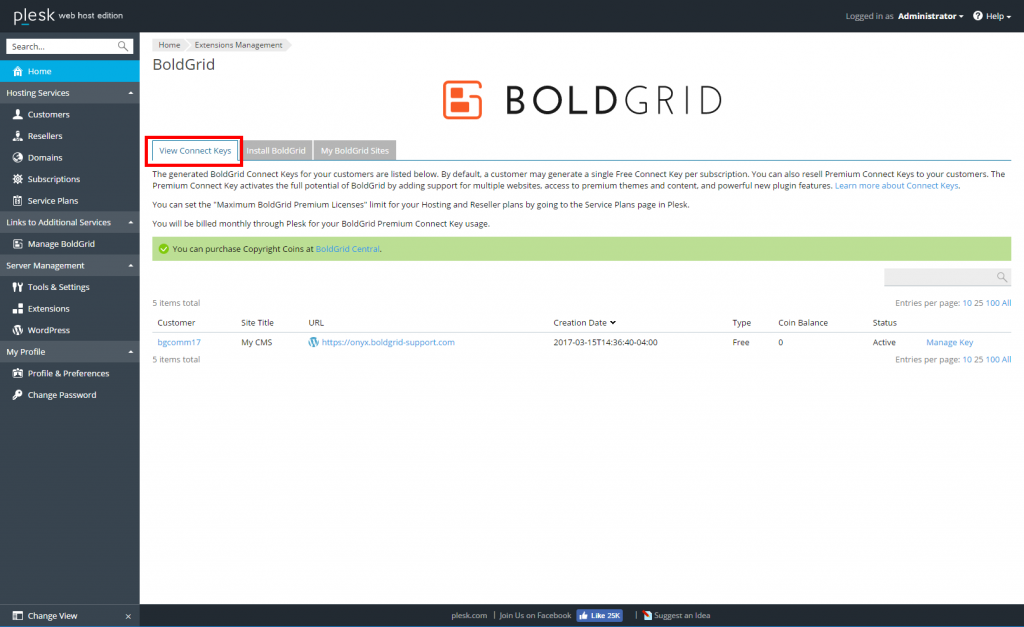Click the Profile & Preferences icon
The height and width of the screenshot is (627, 1024).
18,373
